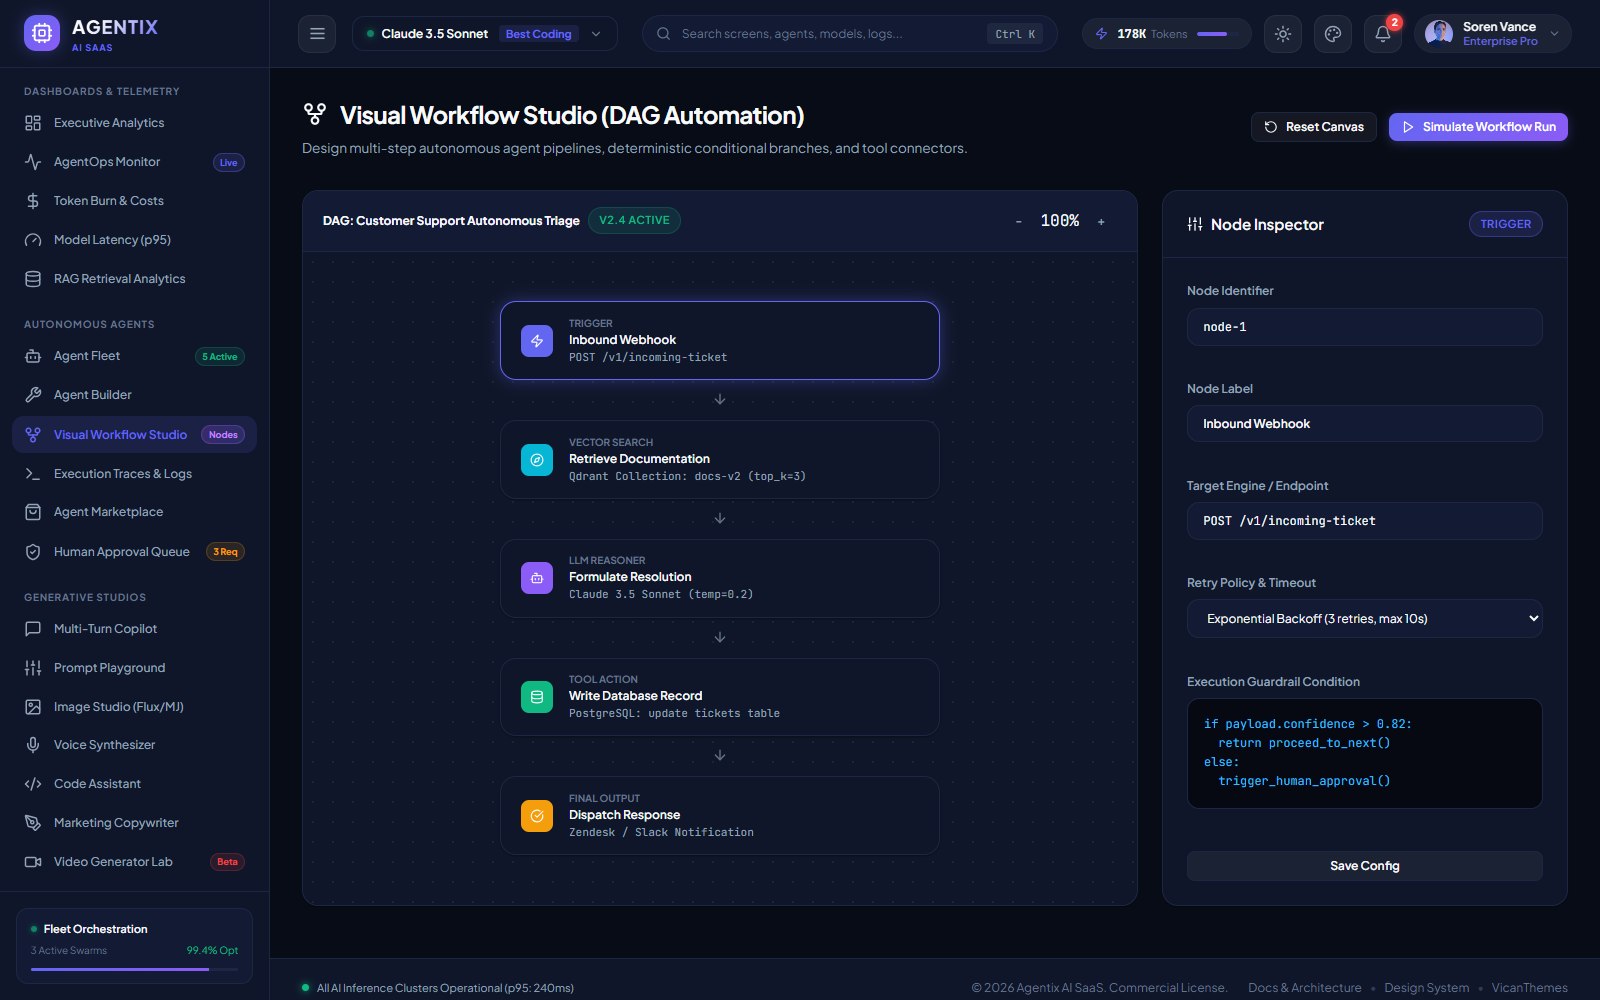
Task: Click the Node Identifier input field
Action: click(x=1364, y=327)
